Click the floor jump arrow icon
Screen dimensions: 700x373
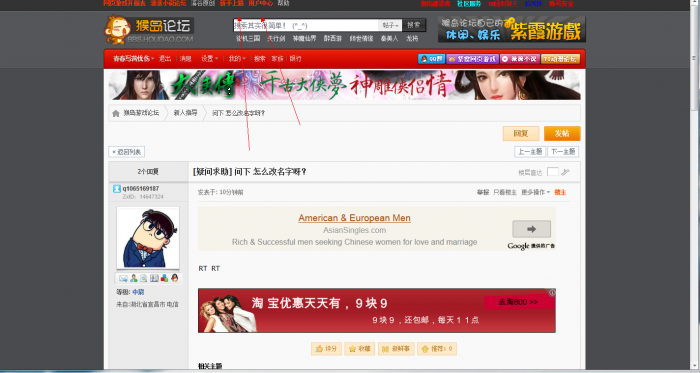(x=565, y=172)
